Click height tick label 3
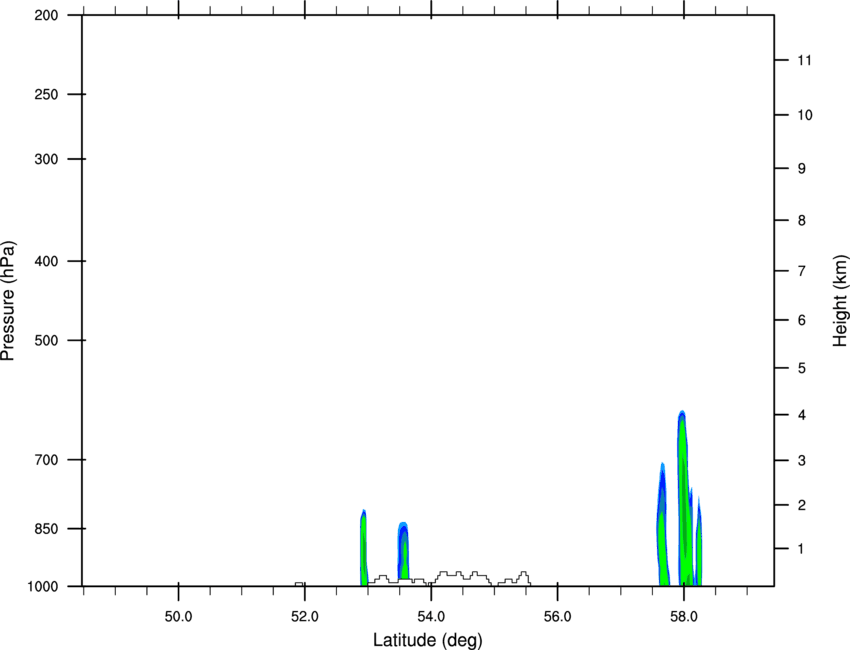This screenshot has height=650, width=850. (802, 460)
